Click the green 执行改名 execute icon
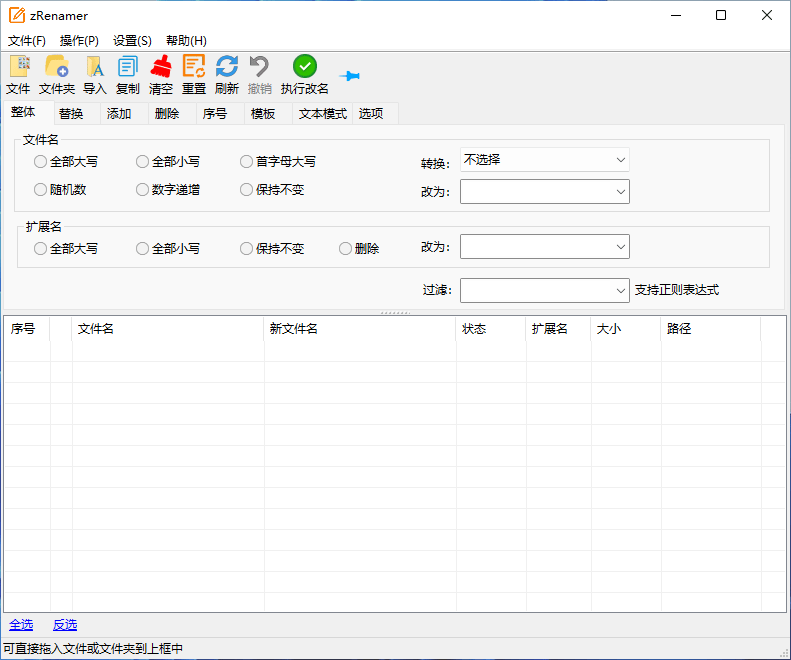This screenshot has width=791, height=660. 304,67
